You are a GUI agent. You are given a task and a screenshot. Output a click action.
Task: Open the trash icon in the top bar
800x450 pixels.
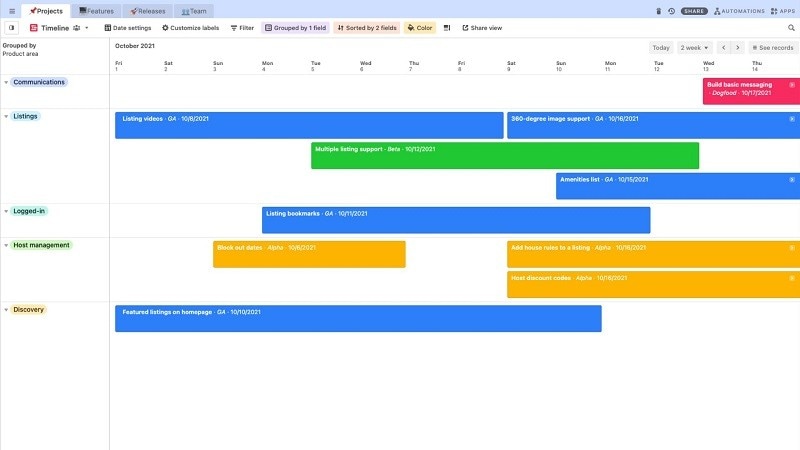[x=658, y=11]
